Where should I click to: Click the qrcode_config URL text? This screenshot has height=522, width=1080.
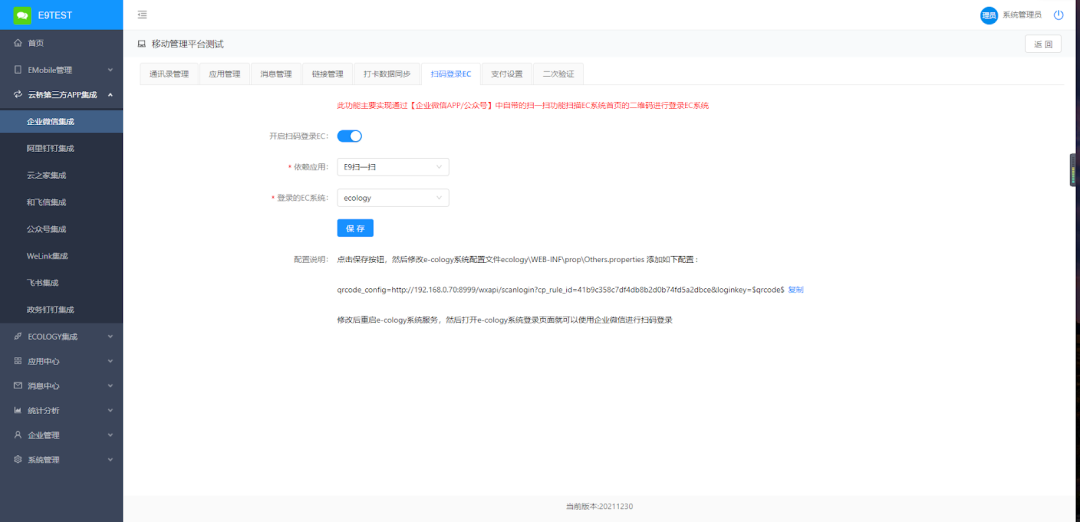click(561, 290)
